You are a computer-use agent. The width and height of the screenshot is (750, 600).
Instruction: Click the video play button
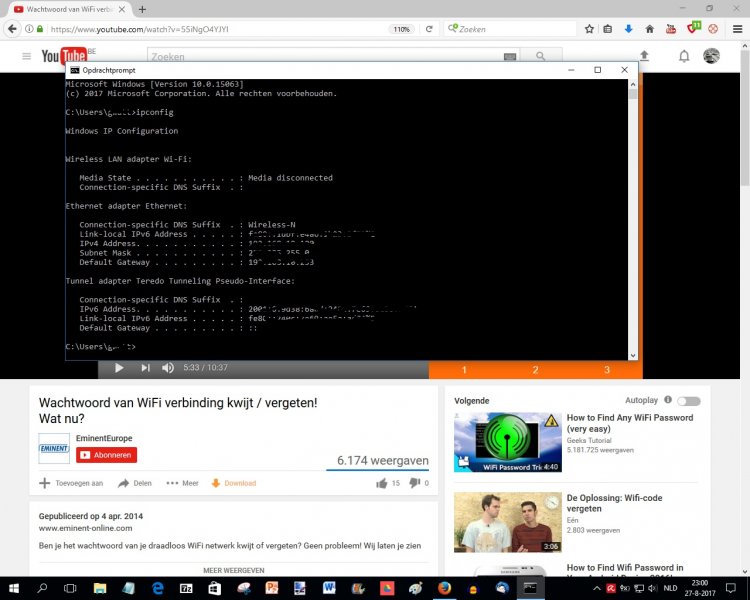119,367
